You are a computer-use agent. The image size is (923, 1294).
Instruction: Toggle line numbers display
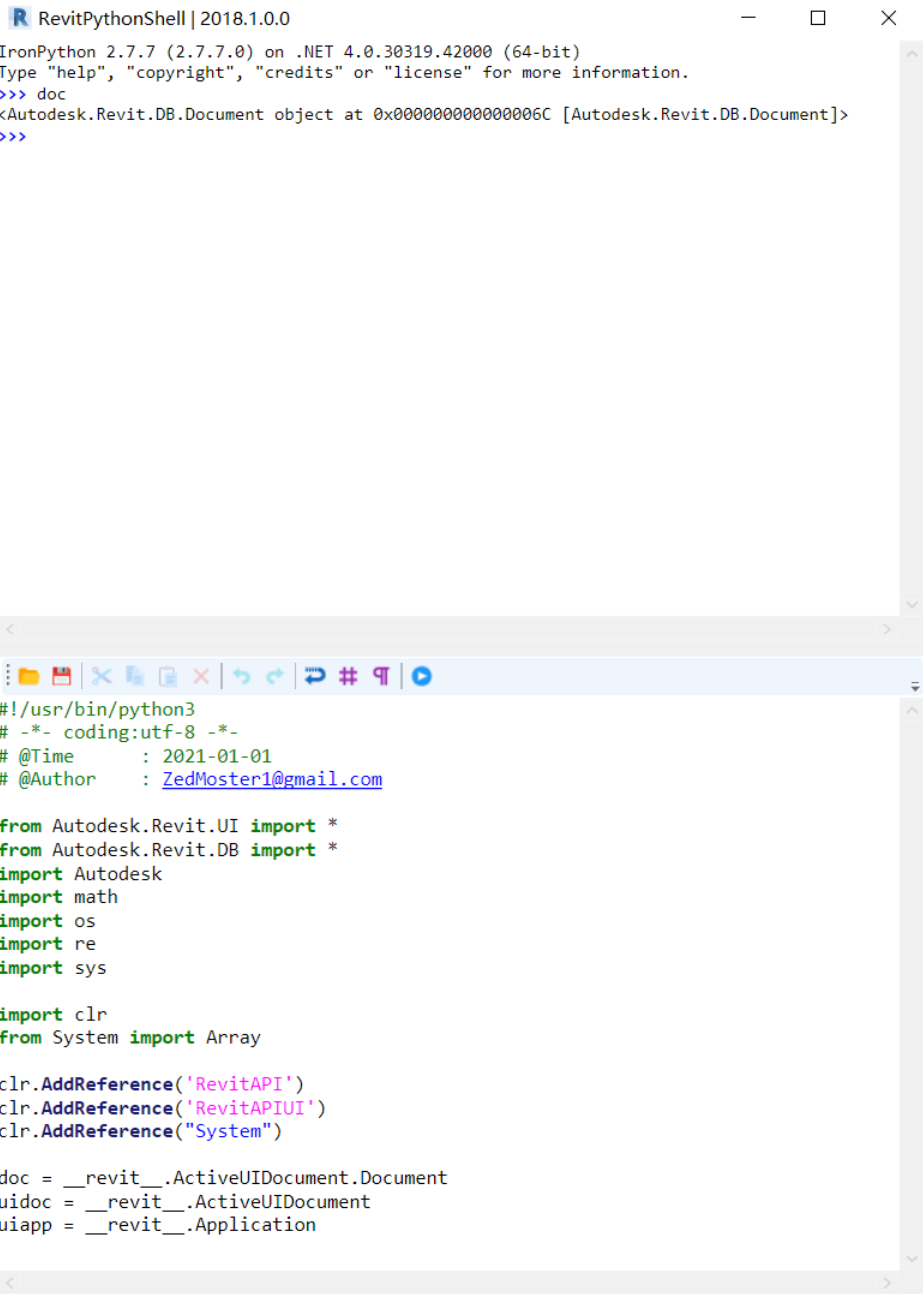coord(348,676)
